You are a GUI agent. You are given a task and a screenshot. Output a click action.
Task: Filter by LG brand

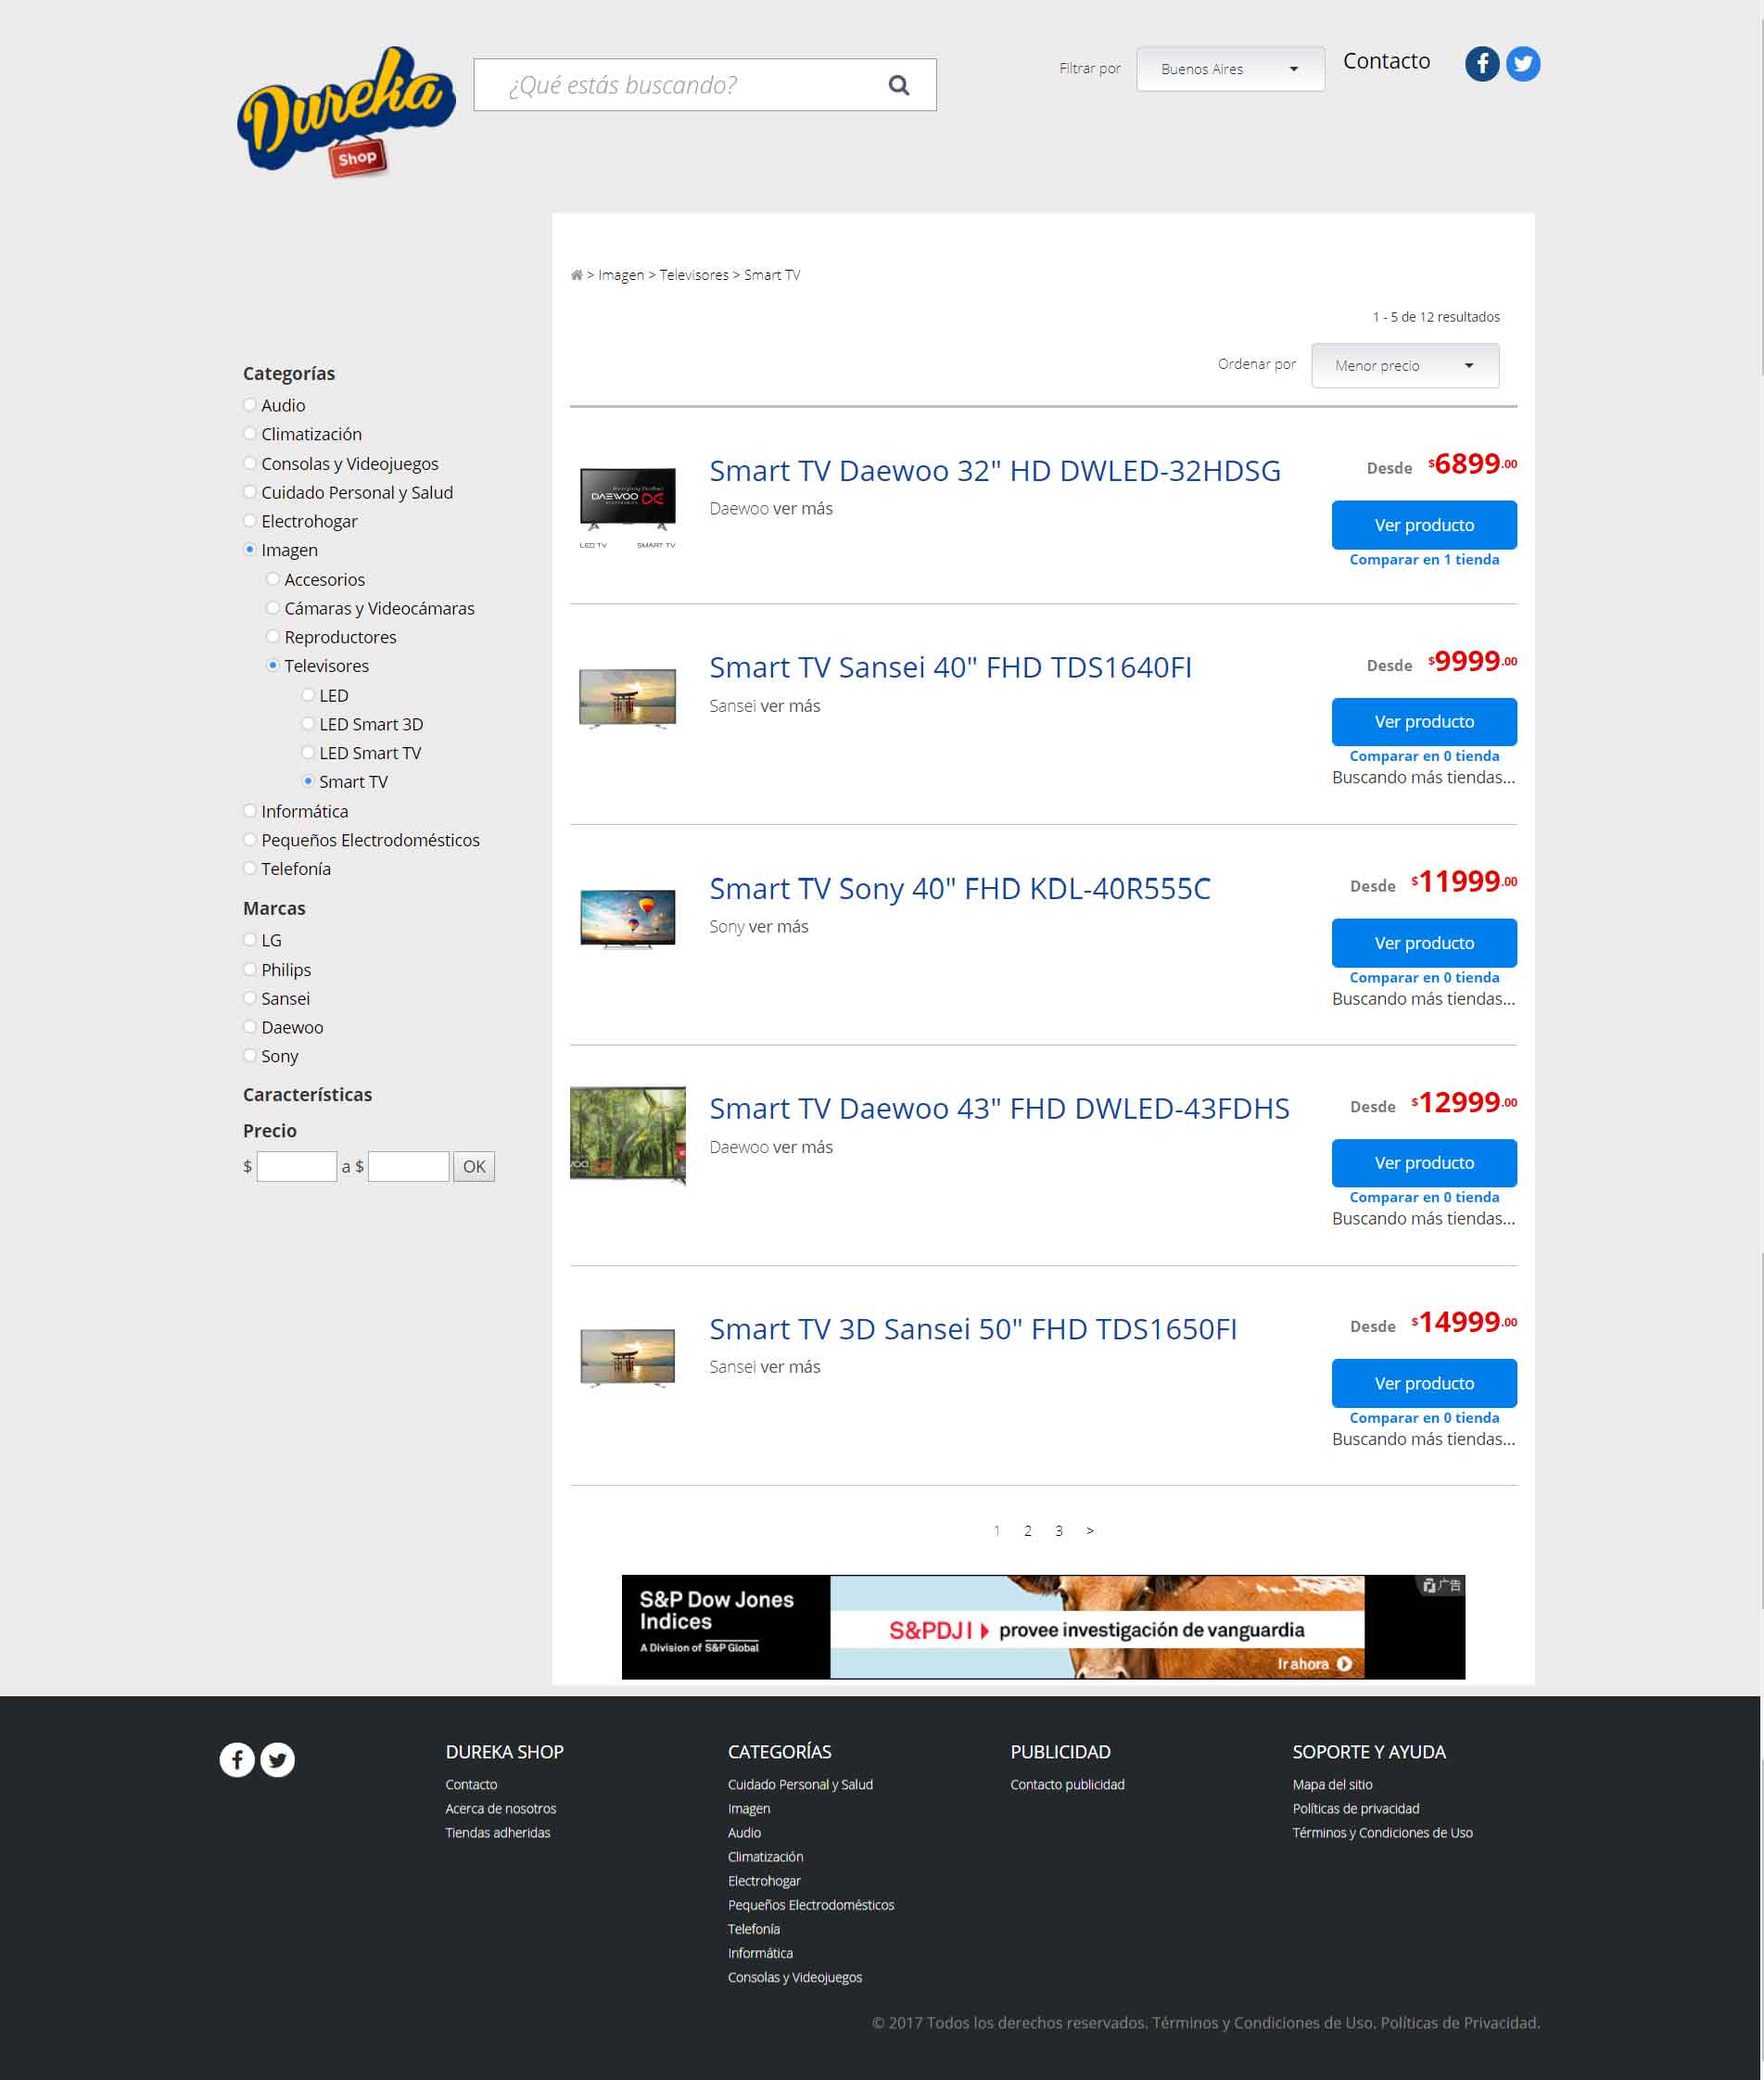(250, 940)
